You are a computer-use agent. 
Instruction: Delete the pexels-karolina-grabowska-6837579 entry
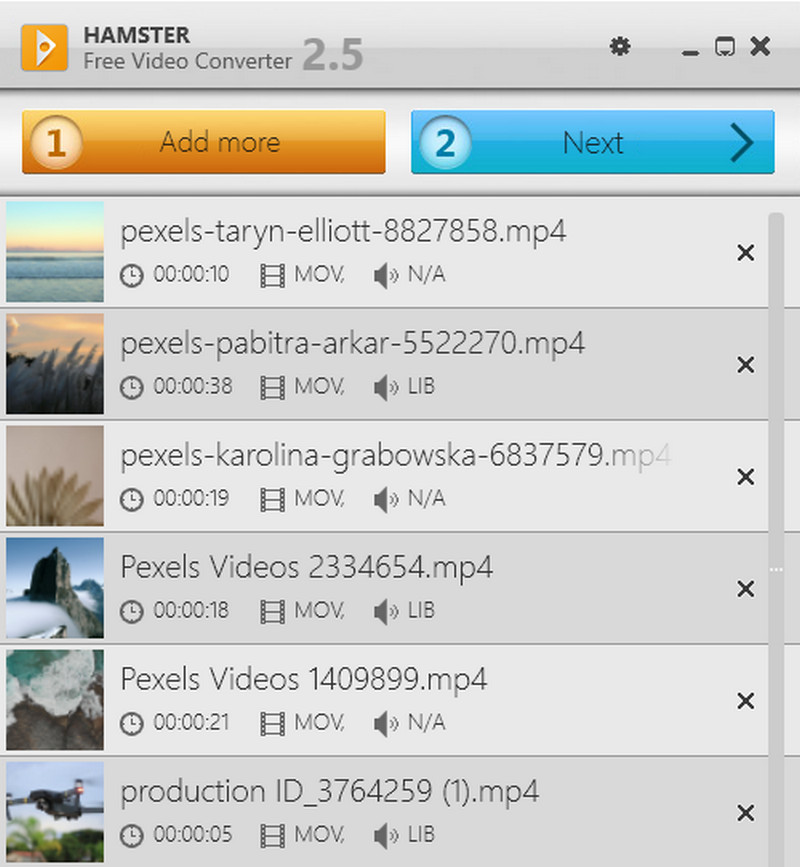pyautogui.click(x=745, y=478)
